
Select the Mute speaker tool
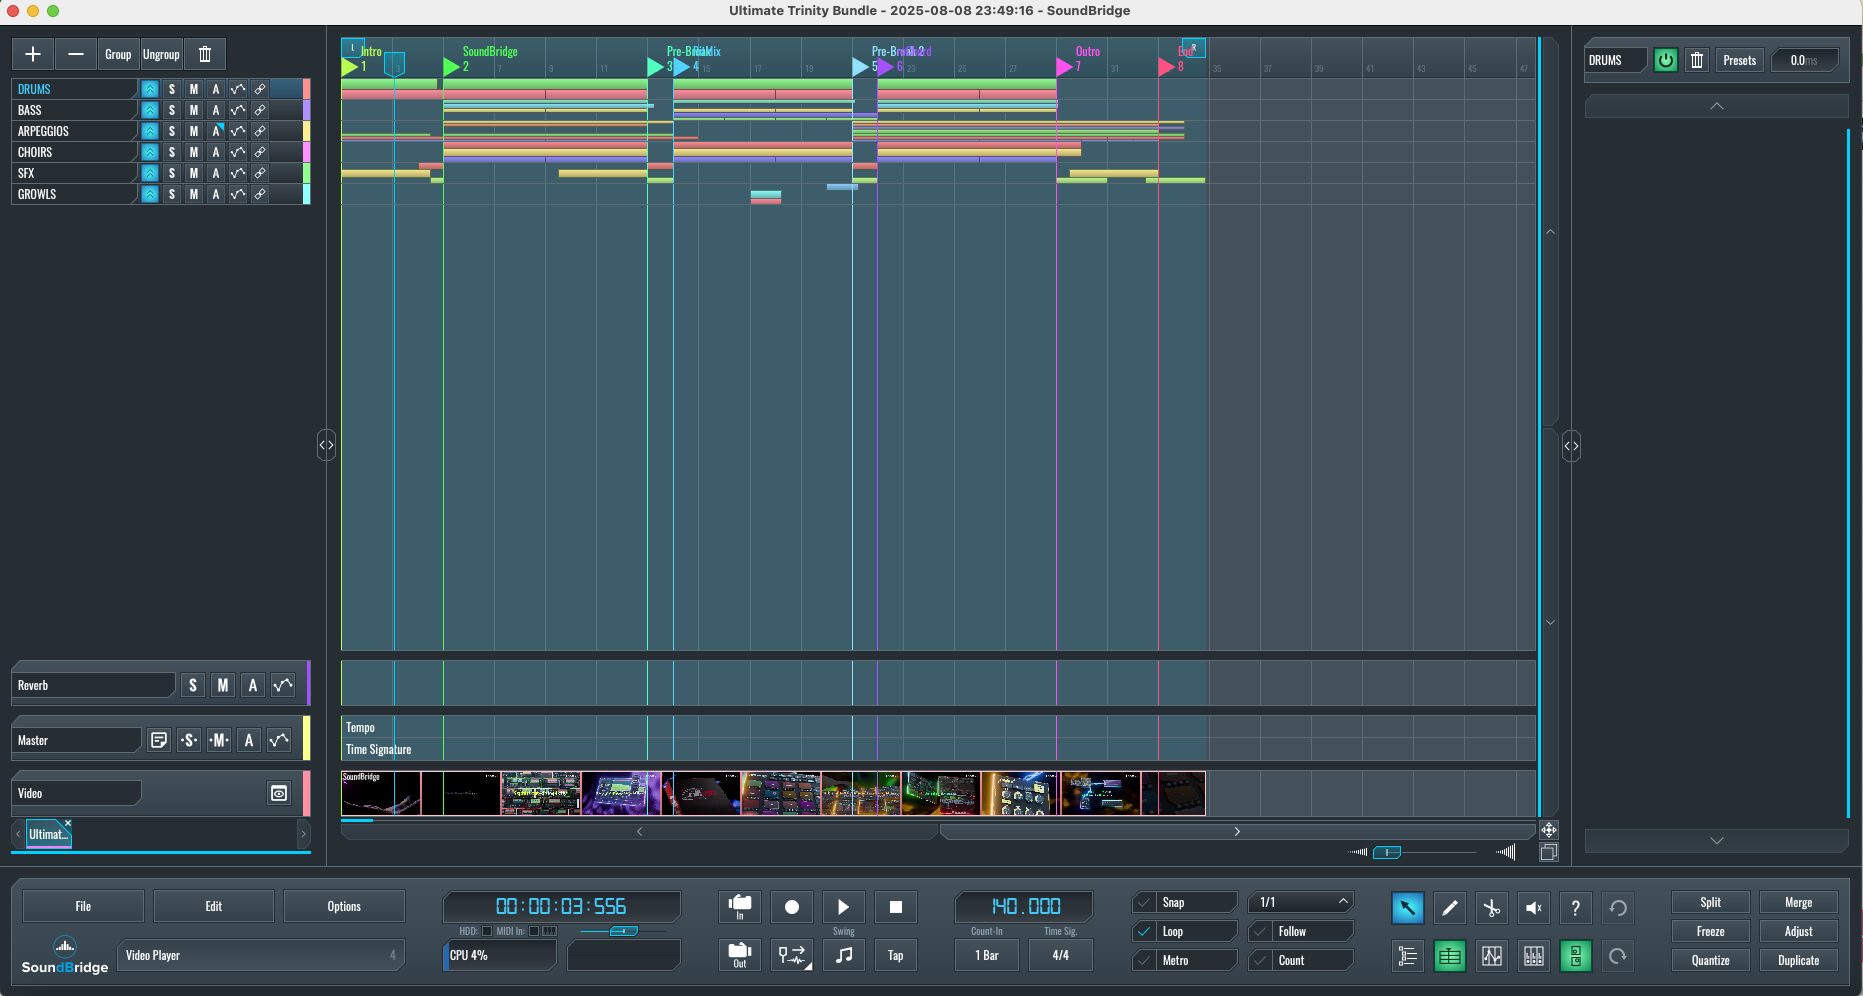pyautogui.click(x=1533, y=908)
